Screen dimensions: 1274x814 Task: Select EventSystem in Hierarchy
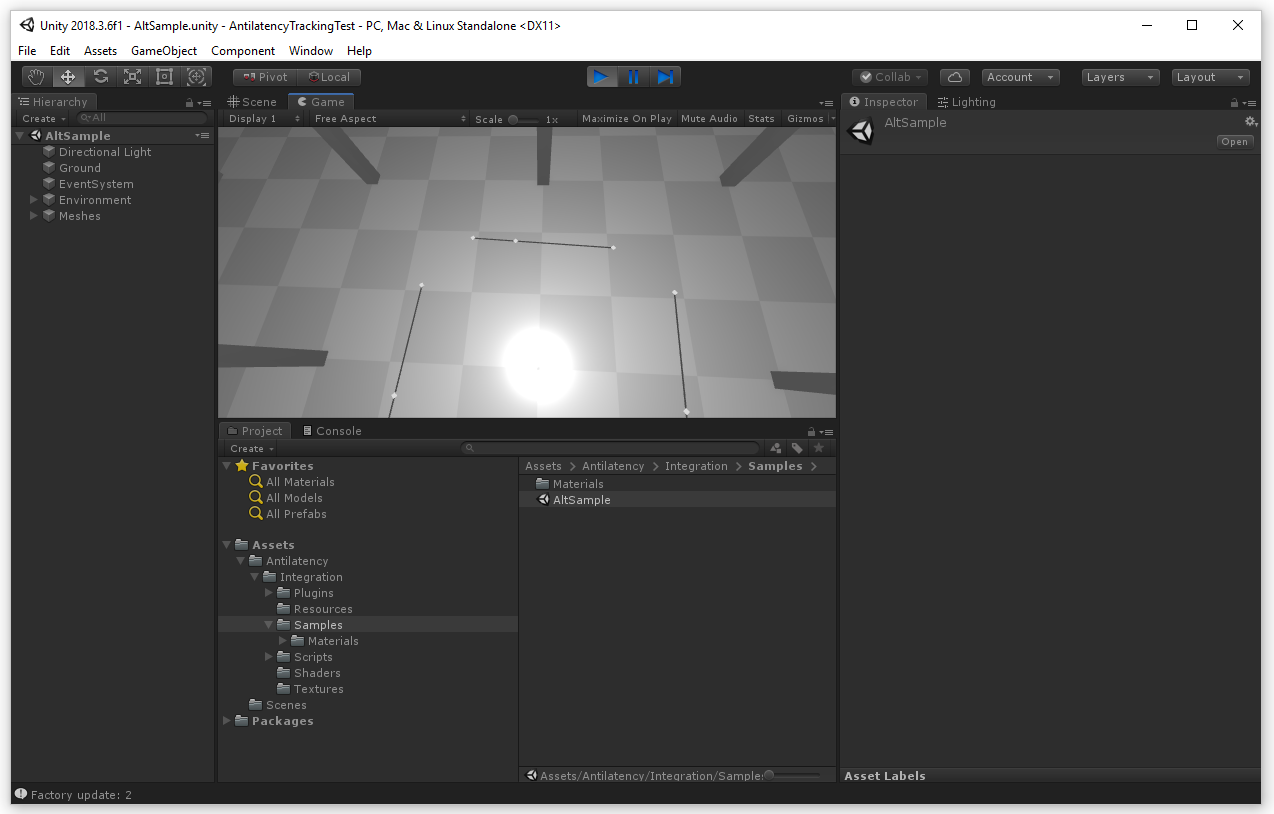96,184
